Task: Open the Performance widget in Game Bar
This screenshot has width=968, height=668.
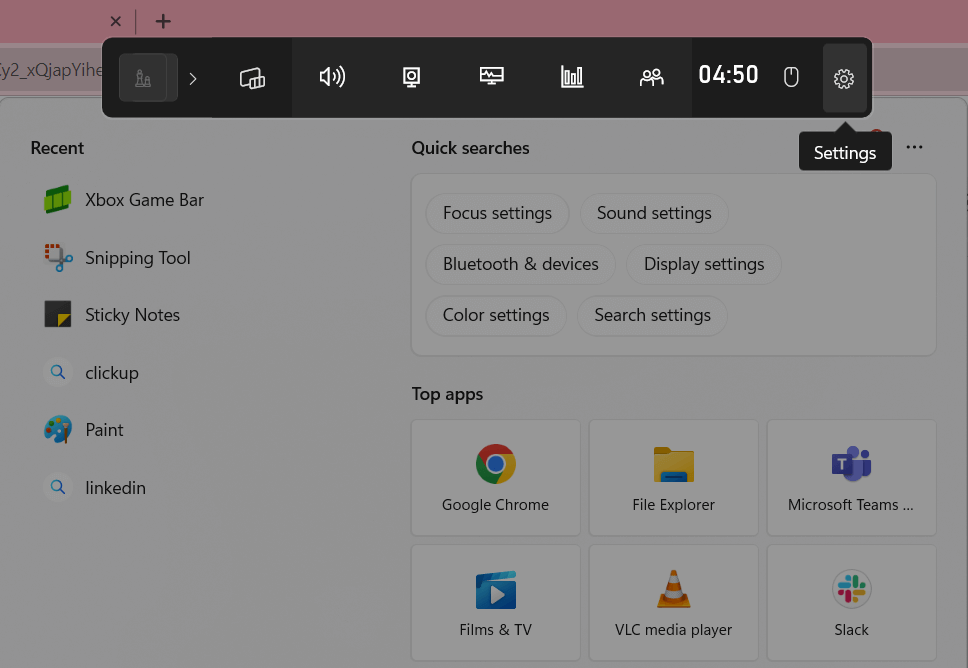Action: (491, 77)
